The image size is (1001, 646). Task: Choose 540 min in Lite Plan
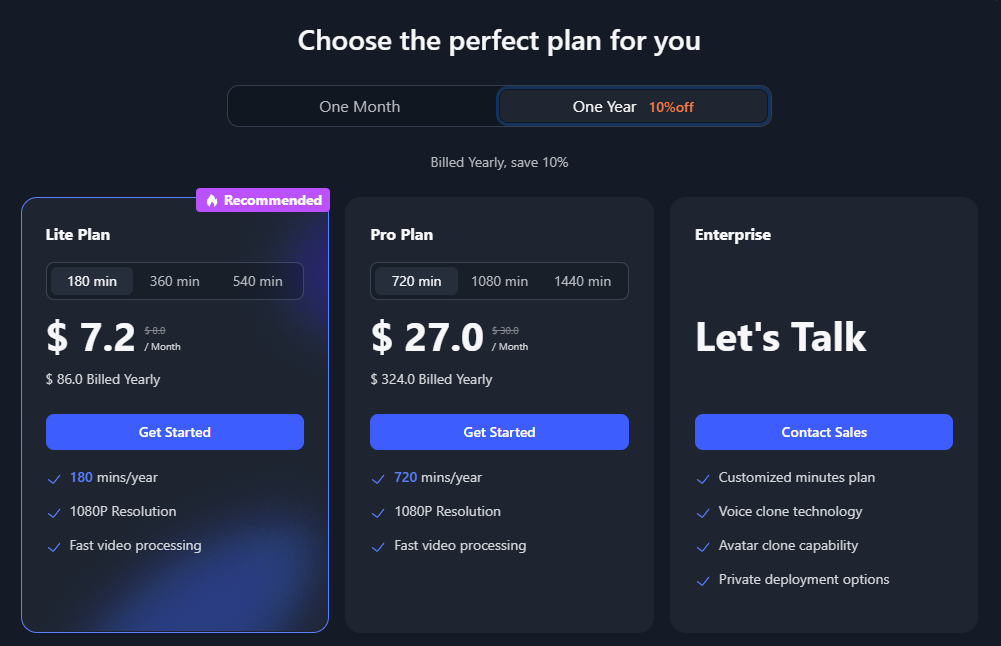(258, 281)
